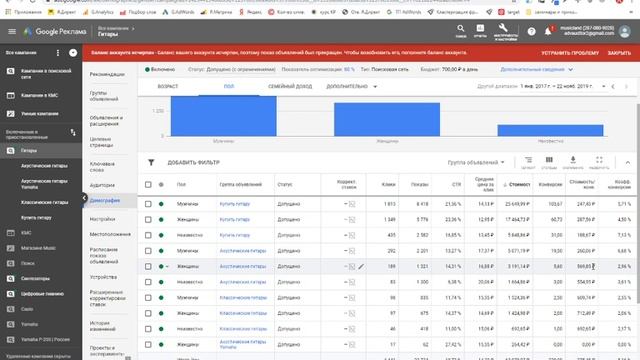Check the highlighted Женщины Акустические гитары row checkbox

tap(148, 267)
